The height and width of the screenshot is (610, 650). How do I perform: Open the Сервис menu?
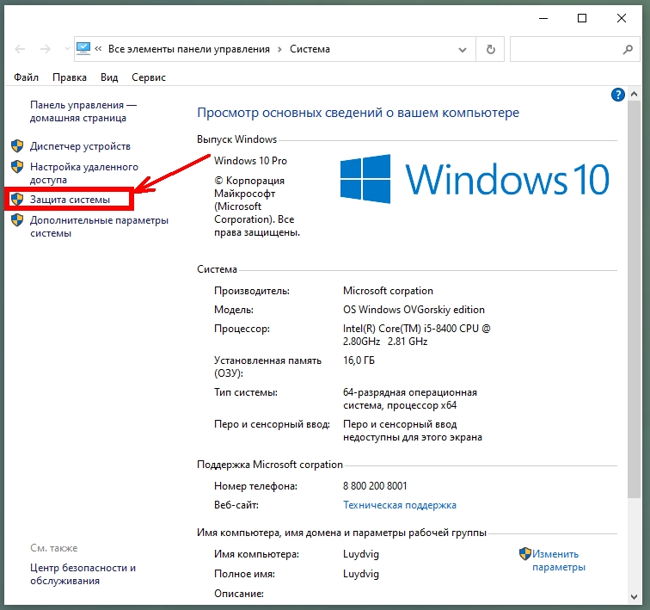coord(148,77)
